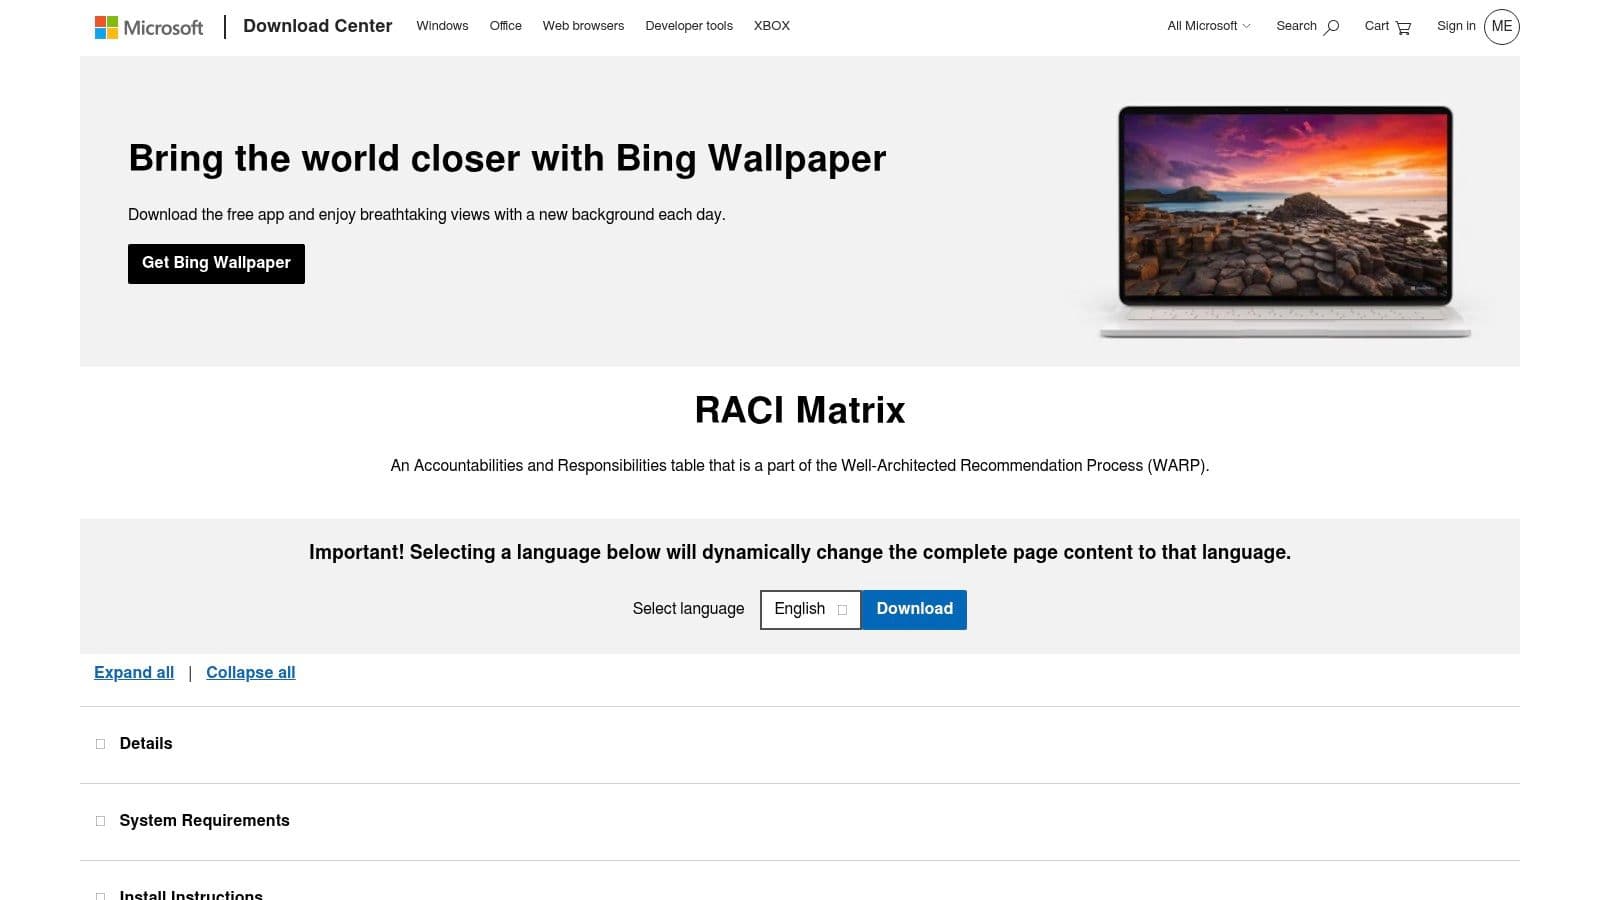Viewport: 1600px width, 900px height.
Task: Click the ME account avatar circle
Action: [1502, 27]
